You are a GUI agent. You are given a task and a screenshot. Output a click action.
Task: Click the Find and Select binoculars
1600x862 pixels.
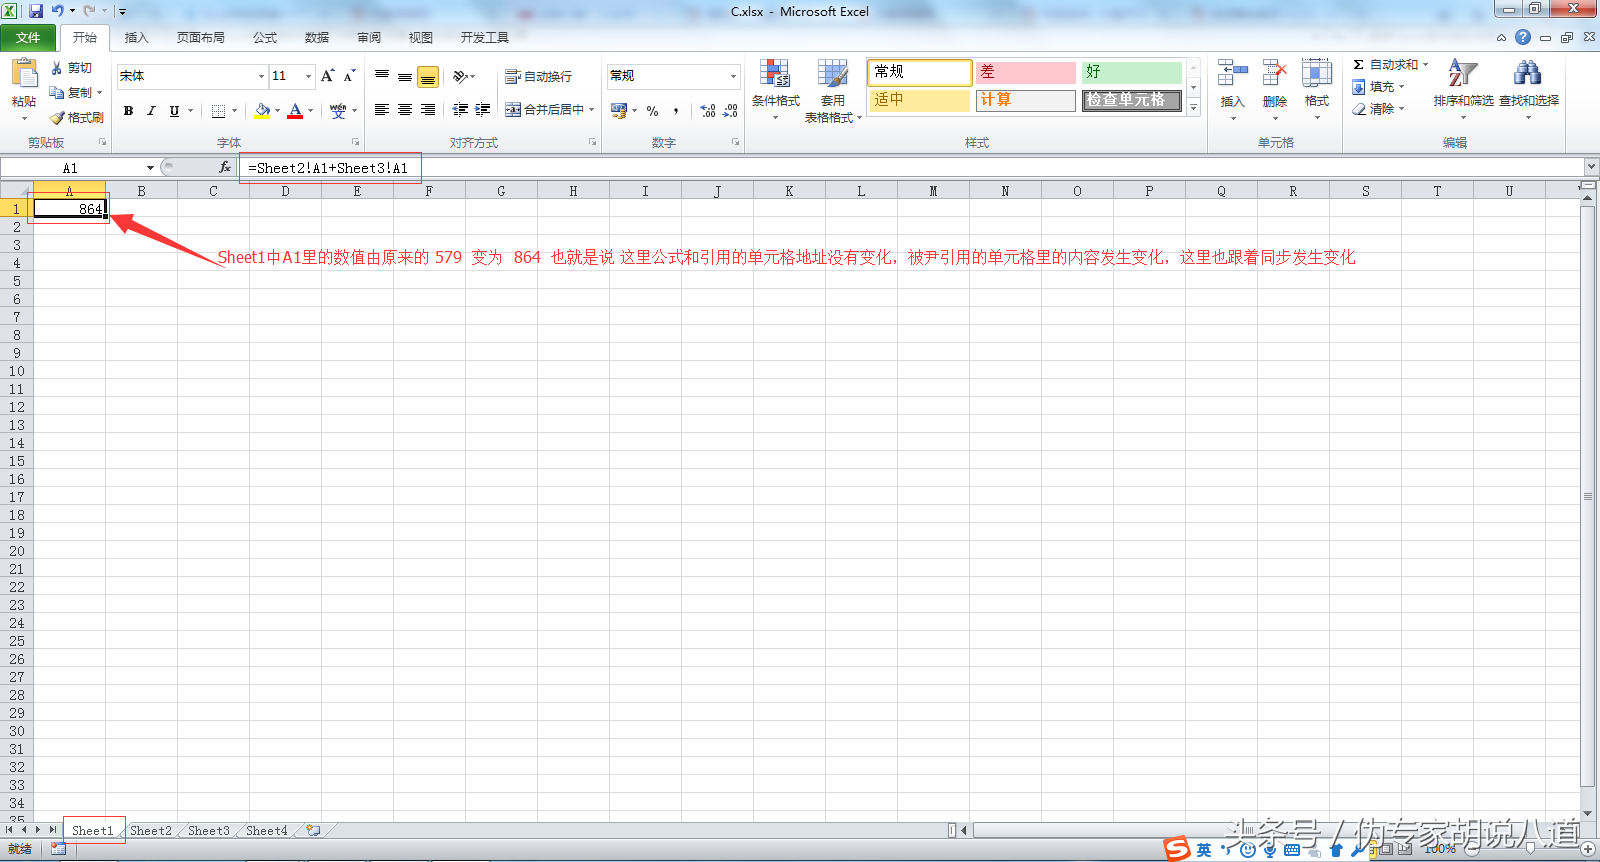point(1527,74)
